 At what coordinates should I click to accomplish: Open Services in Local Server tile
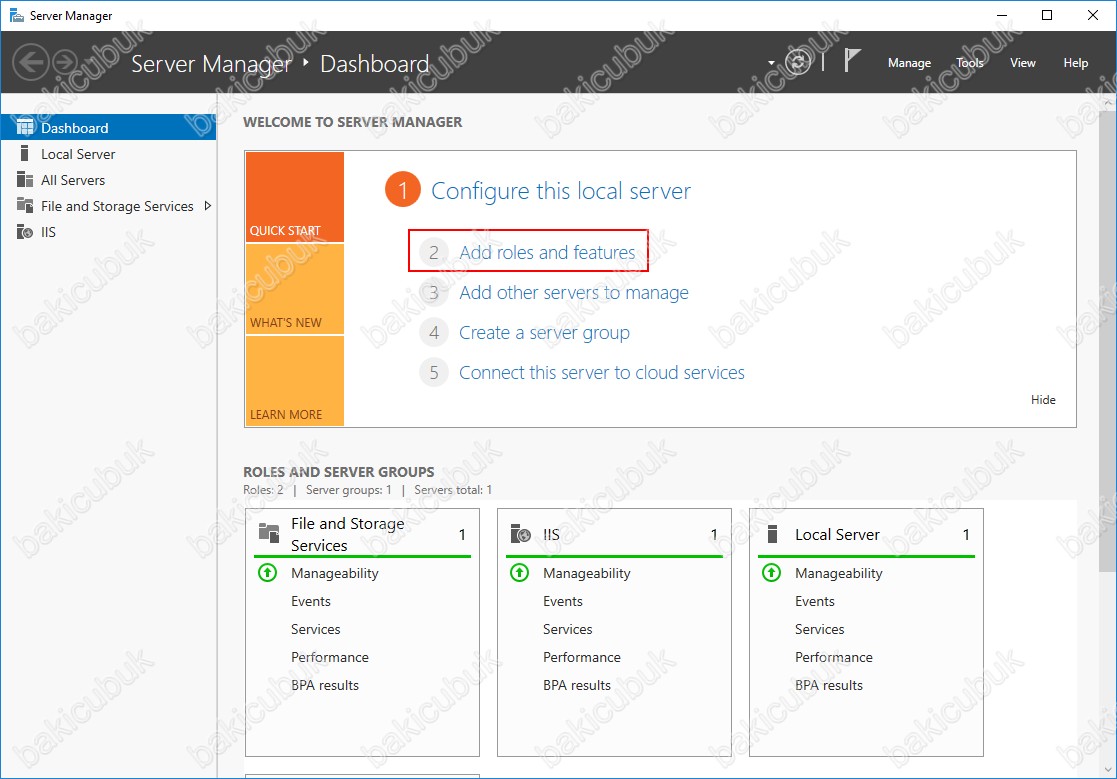(x=820, y=629)
